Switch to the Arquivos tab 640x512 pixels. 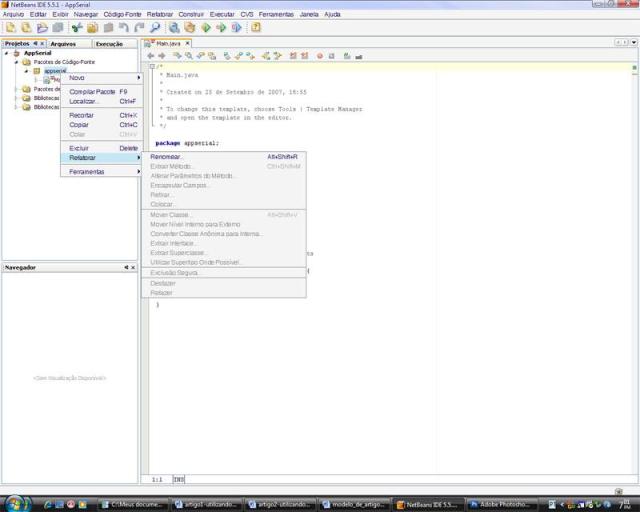point(63,44)
